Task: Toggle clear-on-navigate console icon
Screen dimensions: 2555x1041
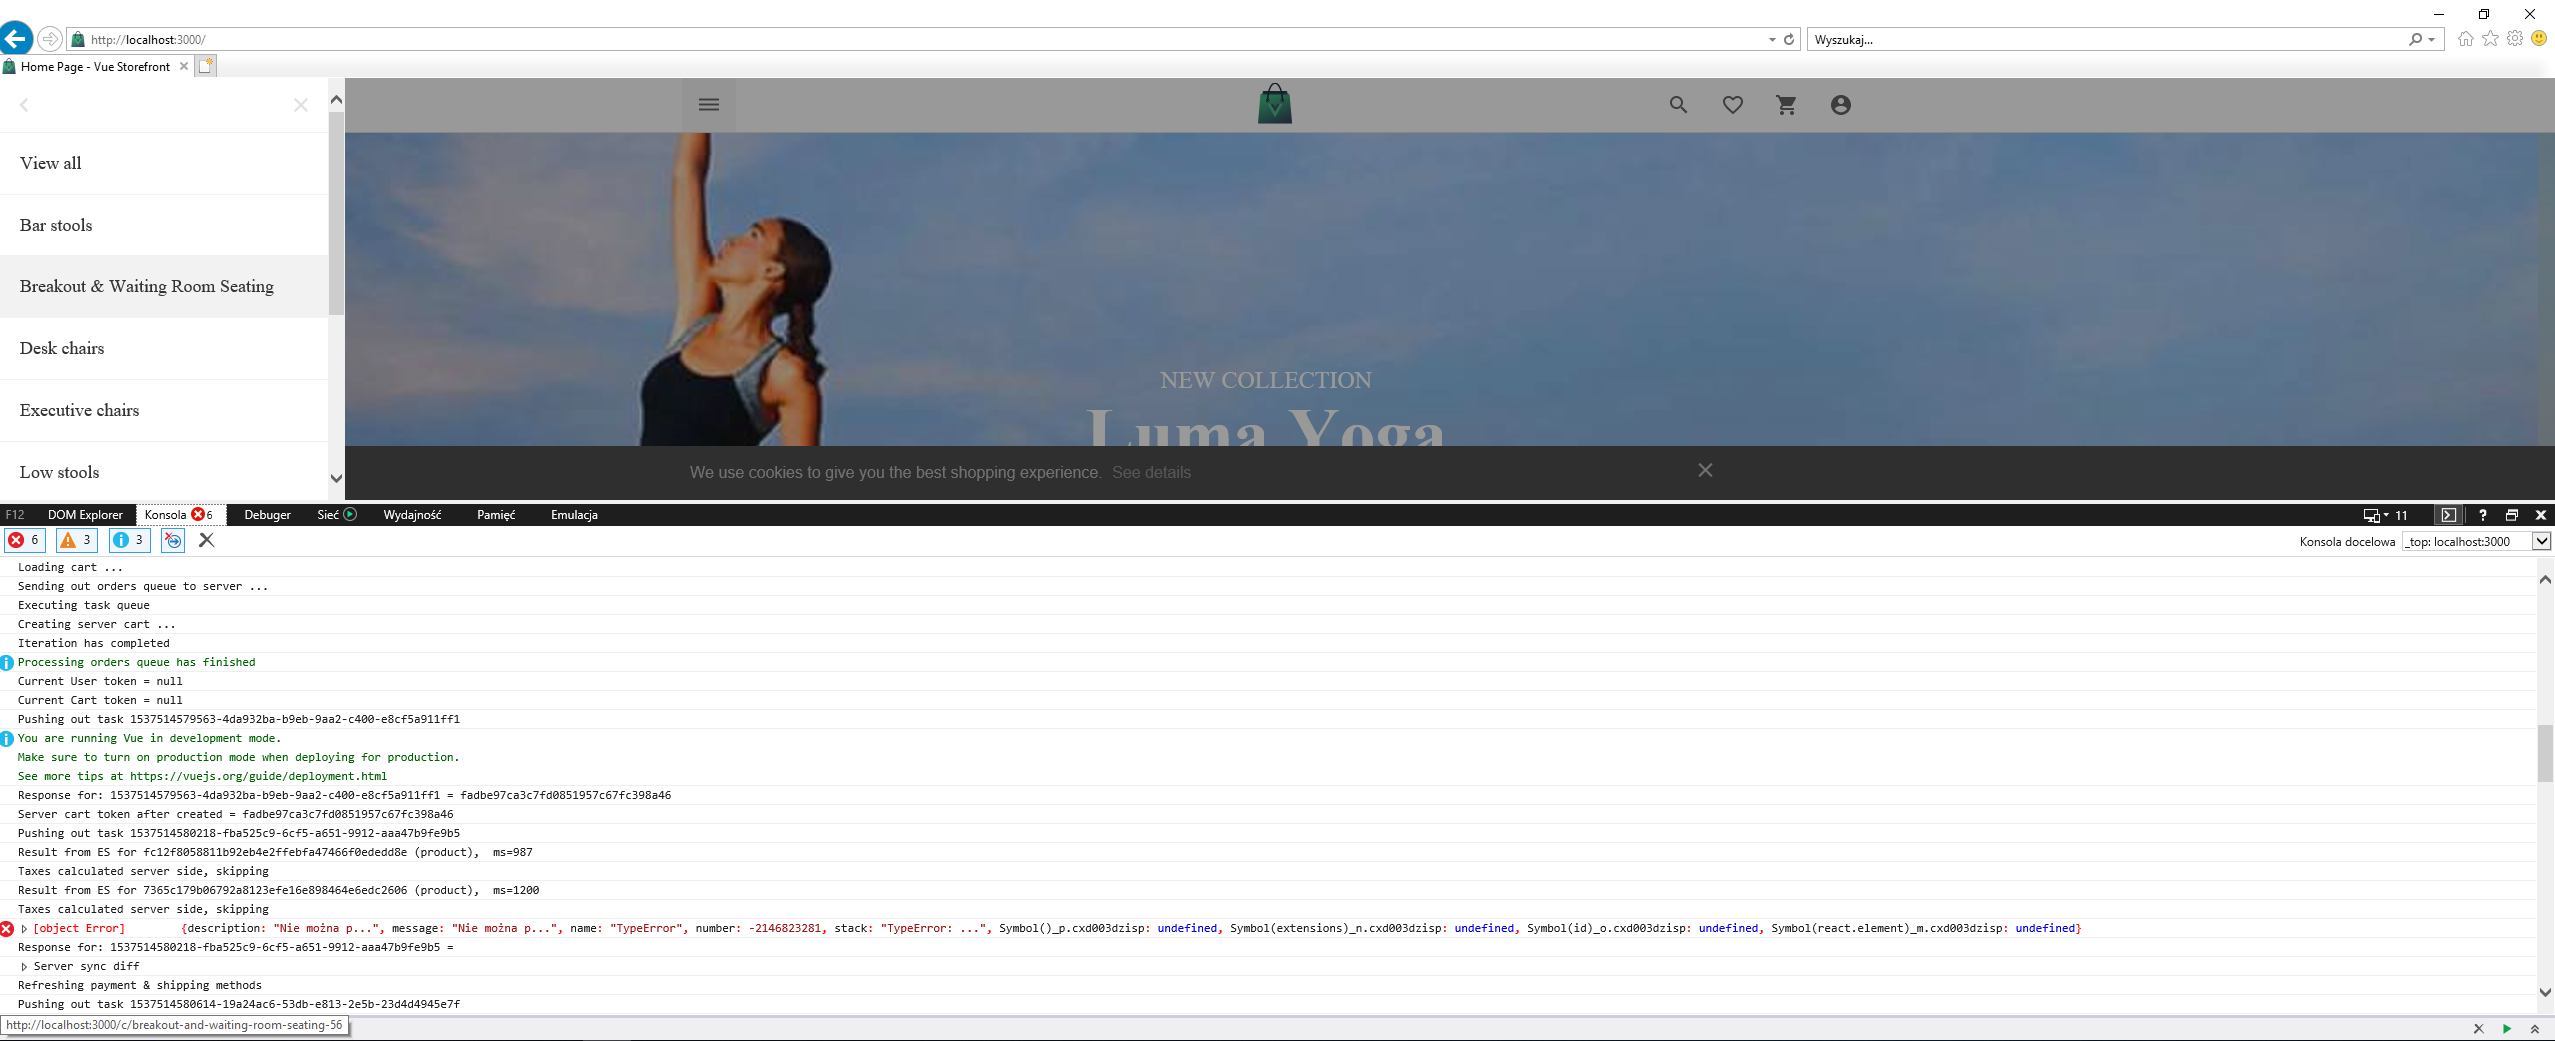Action: click(173, 540)
